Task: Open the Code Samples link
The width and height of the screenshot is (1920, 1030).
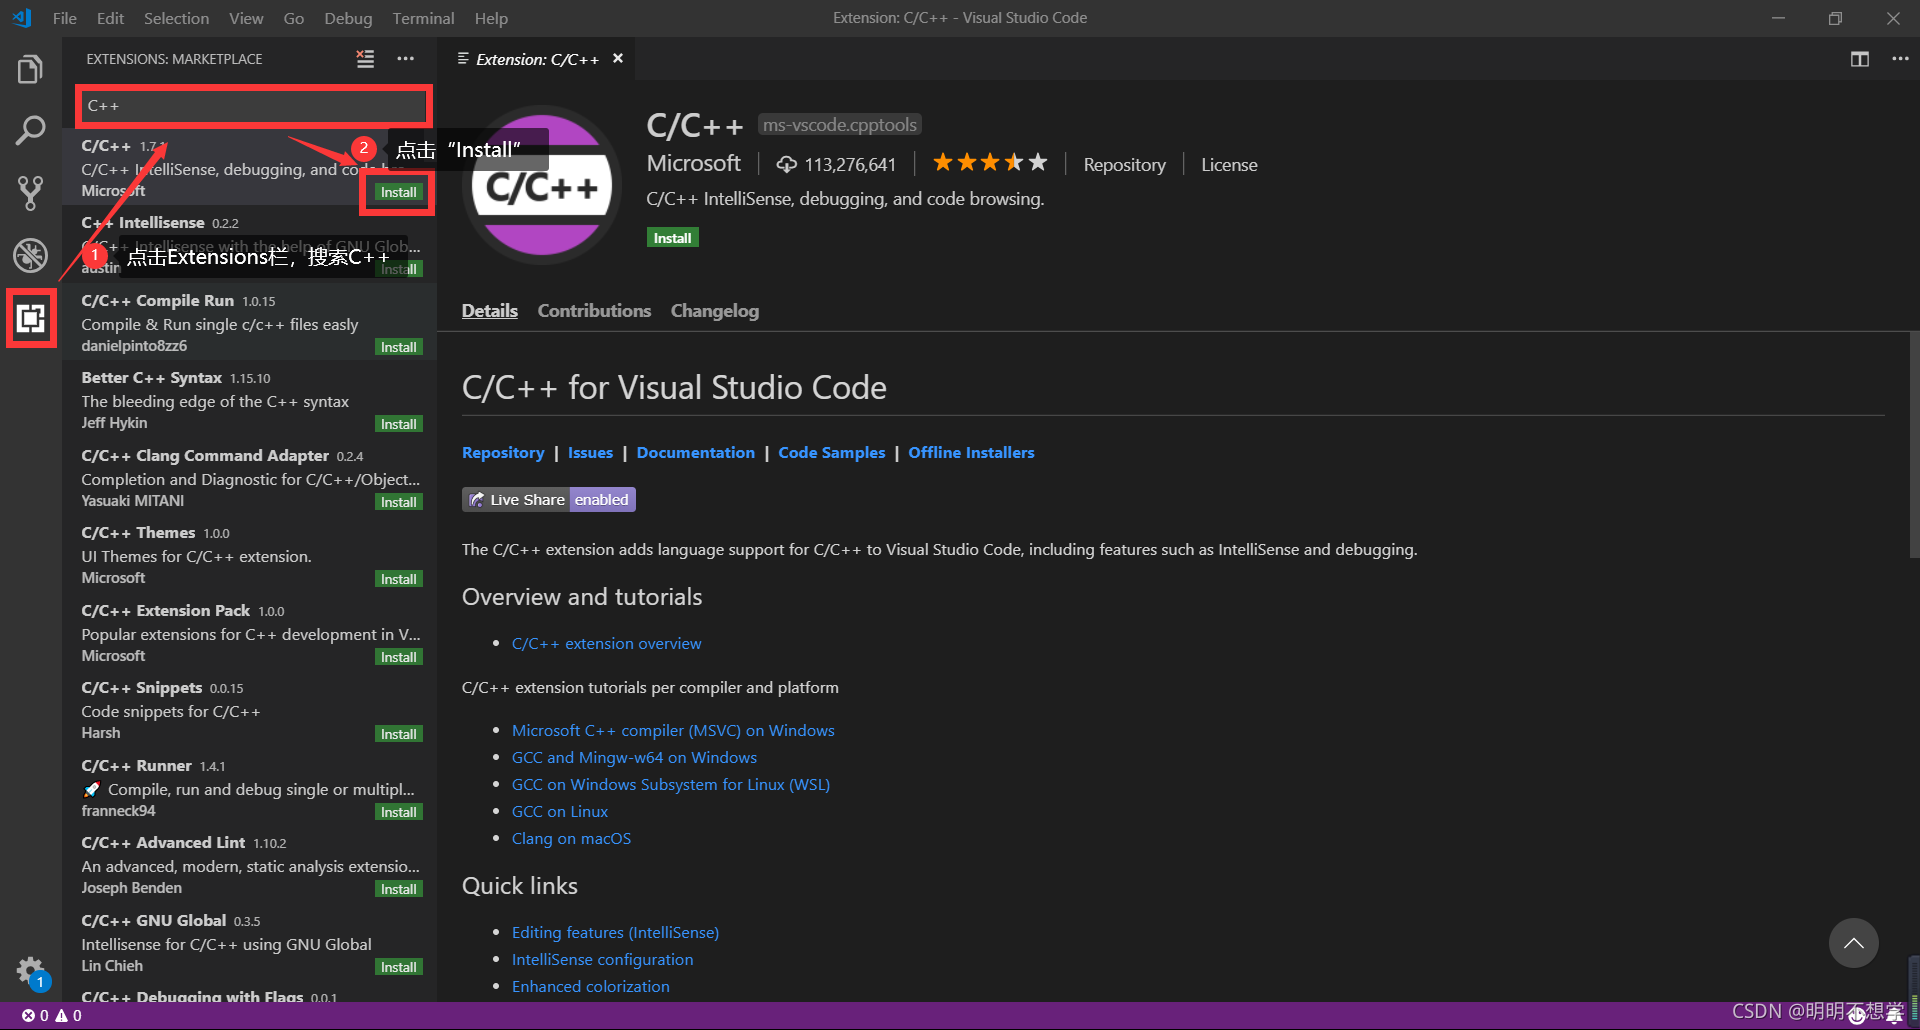Action: click(831, 453)
